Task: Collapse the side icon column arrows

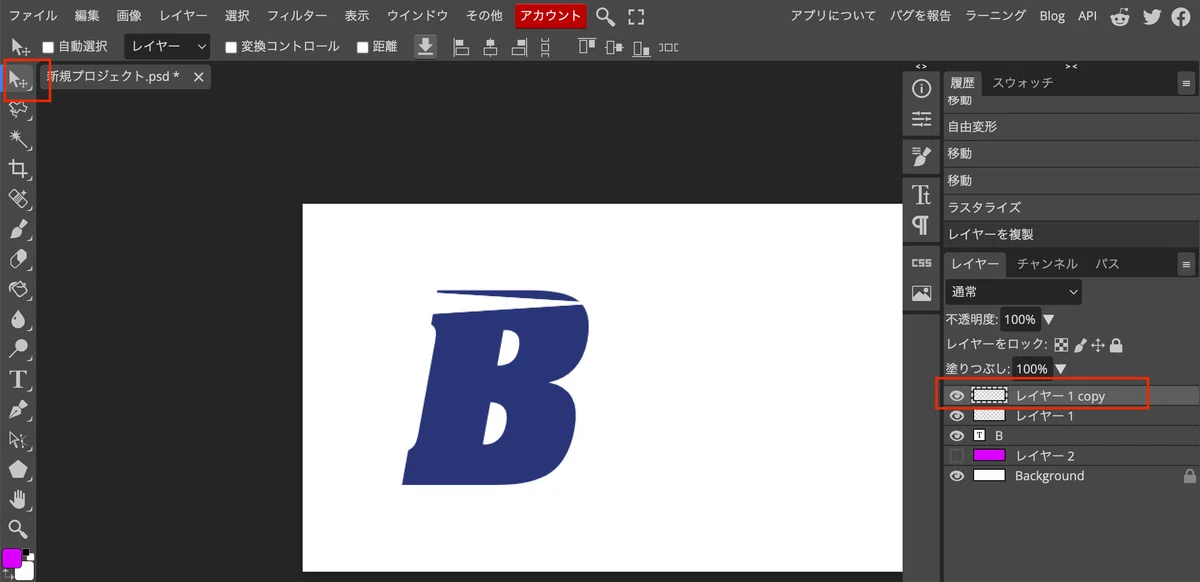Action: (x=921, y=66)
